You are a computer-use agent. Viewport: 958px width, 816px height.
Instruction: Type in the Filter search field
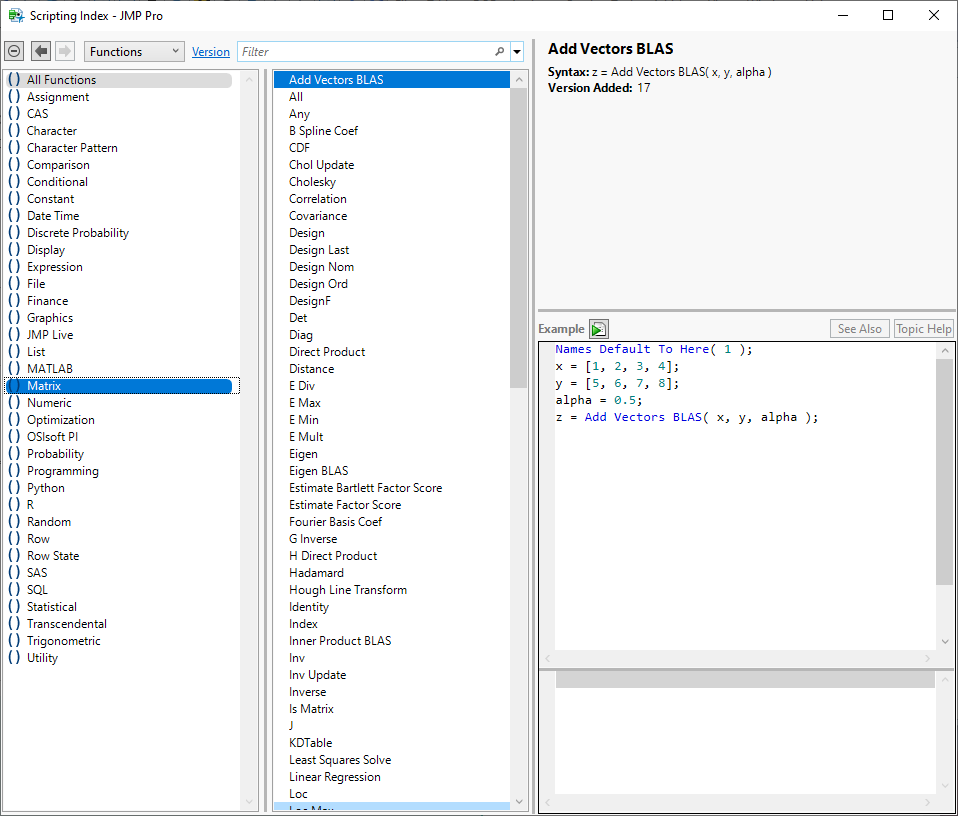[x=365, y=52]
